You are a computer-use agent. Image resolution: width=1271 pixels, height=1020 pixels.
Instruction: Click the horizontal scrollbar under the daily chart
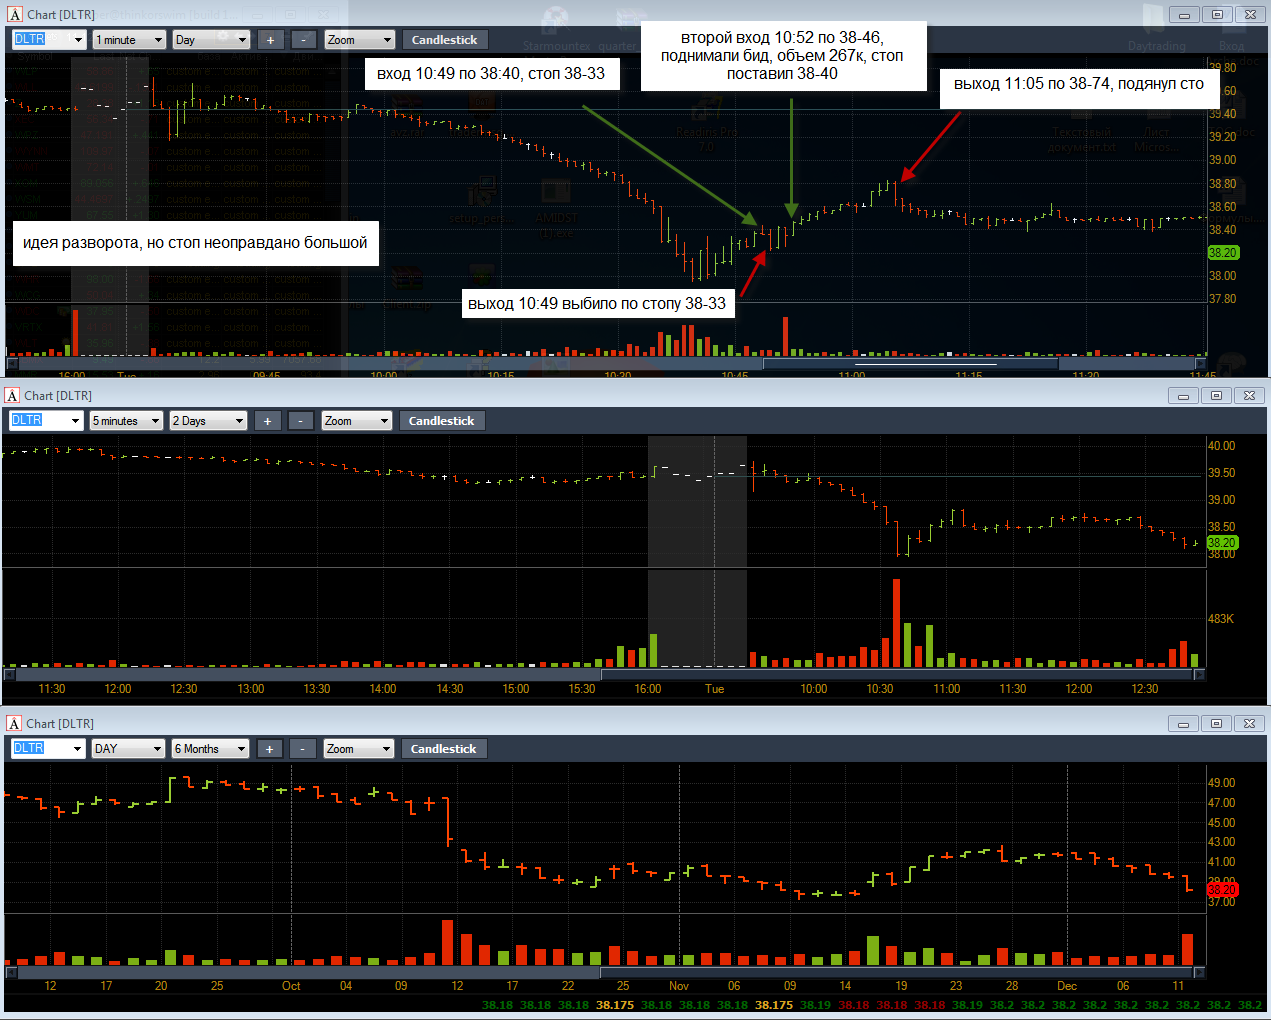[605, 972]
